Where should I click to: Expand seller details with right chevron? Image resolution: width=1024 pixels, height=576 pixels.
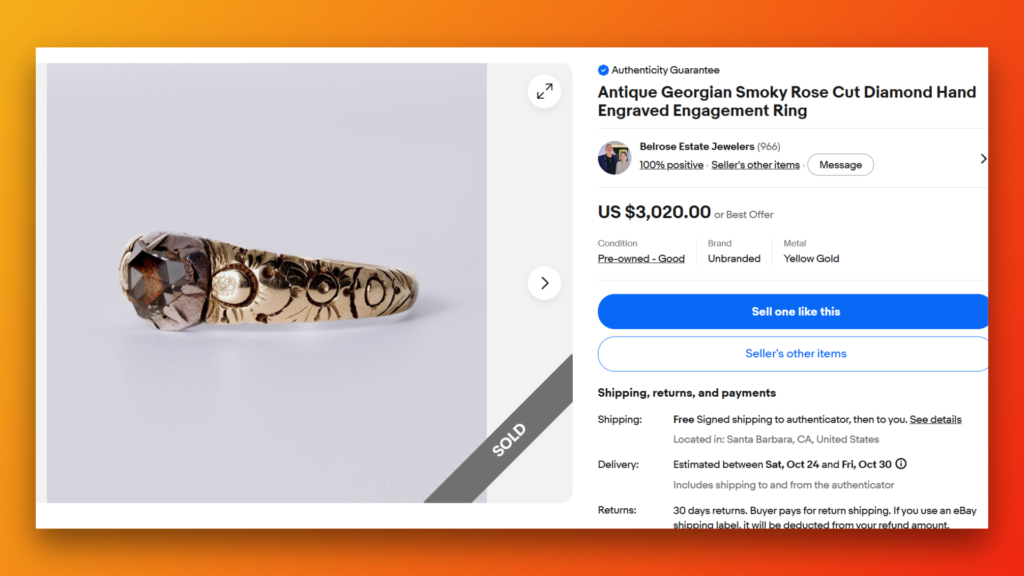[x=983, y=159]
